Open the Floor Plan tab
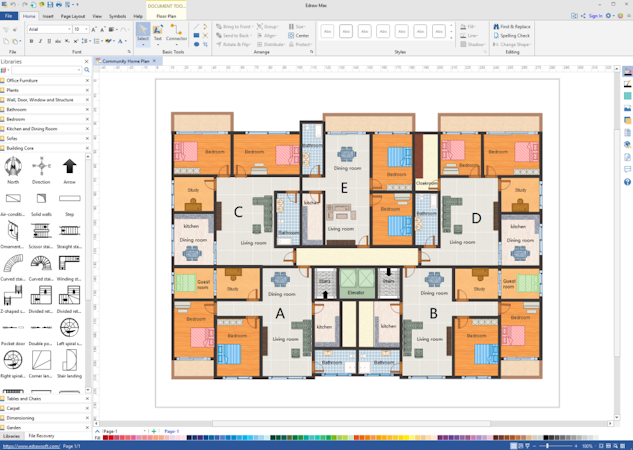Image resolution: width=633 pixels, height=450 pixels. (166, 16)
